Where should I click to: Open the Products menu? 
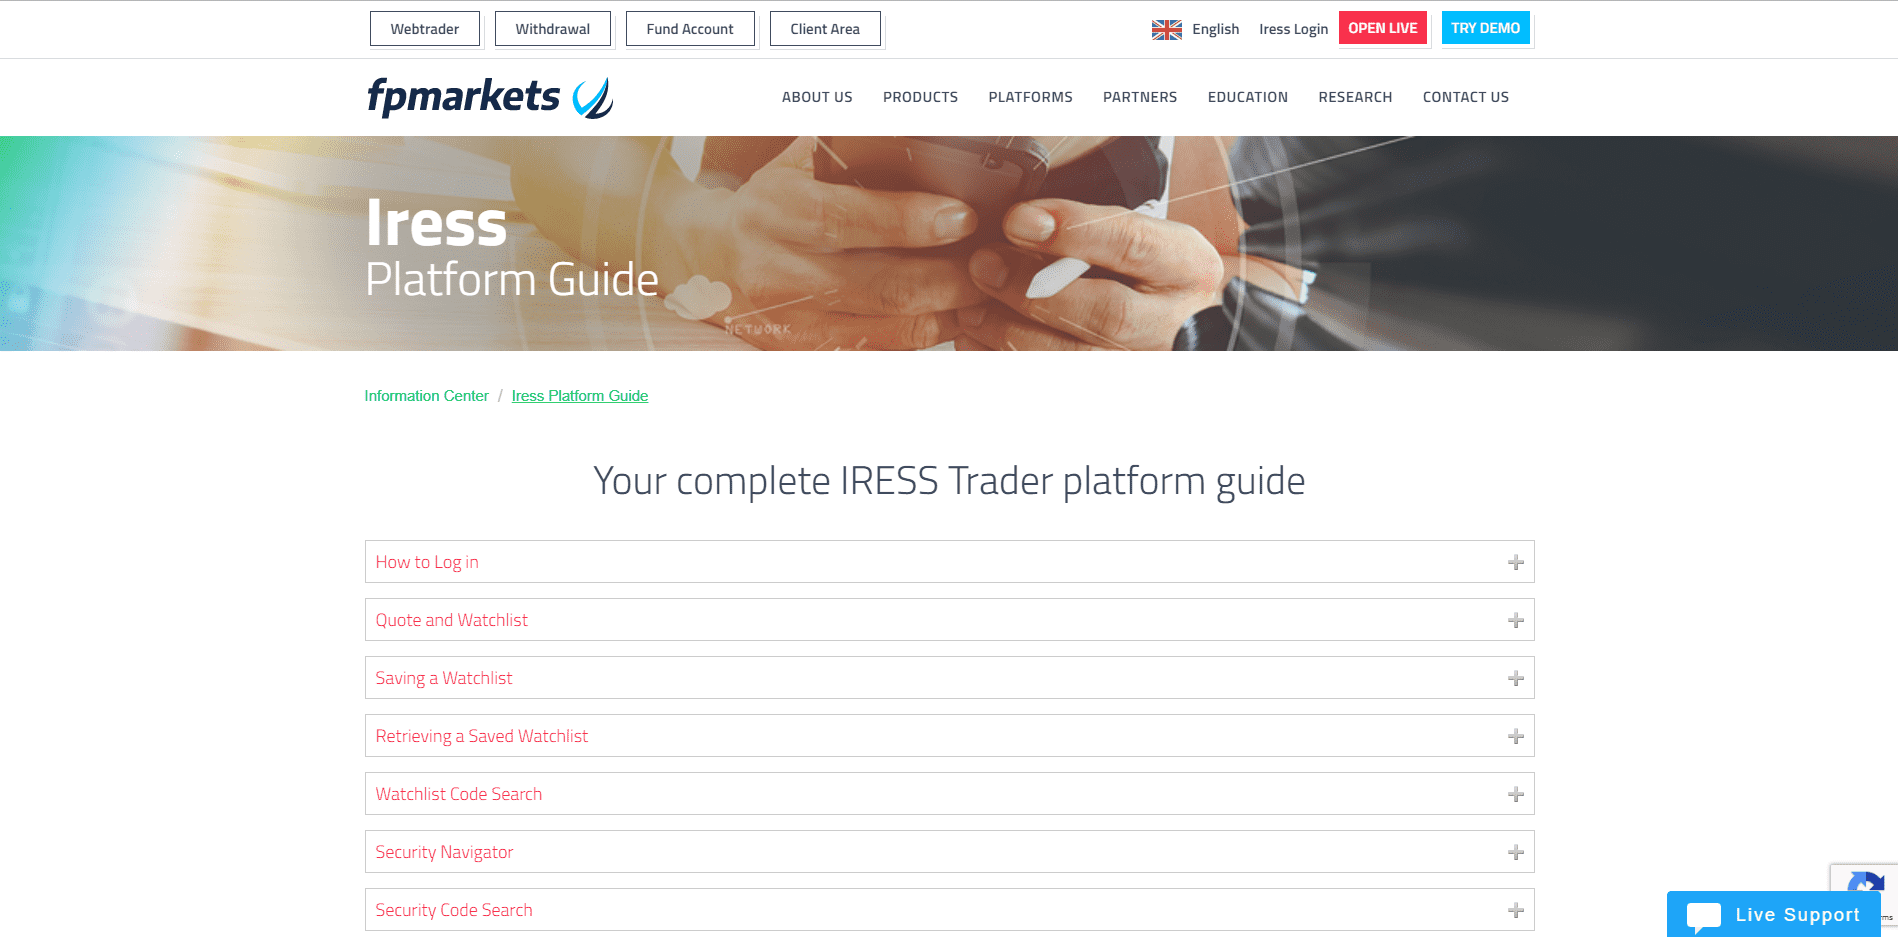tap(920, 97)
